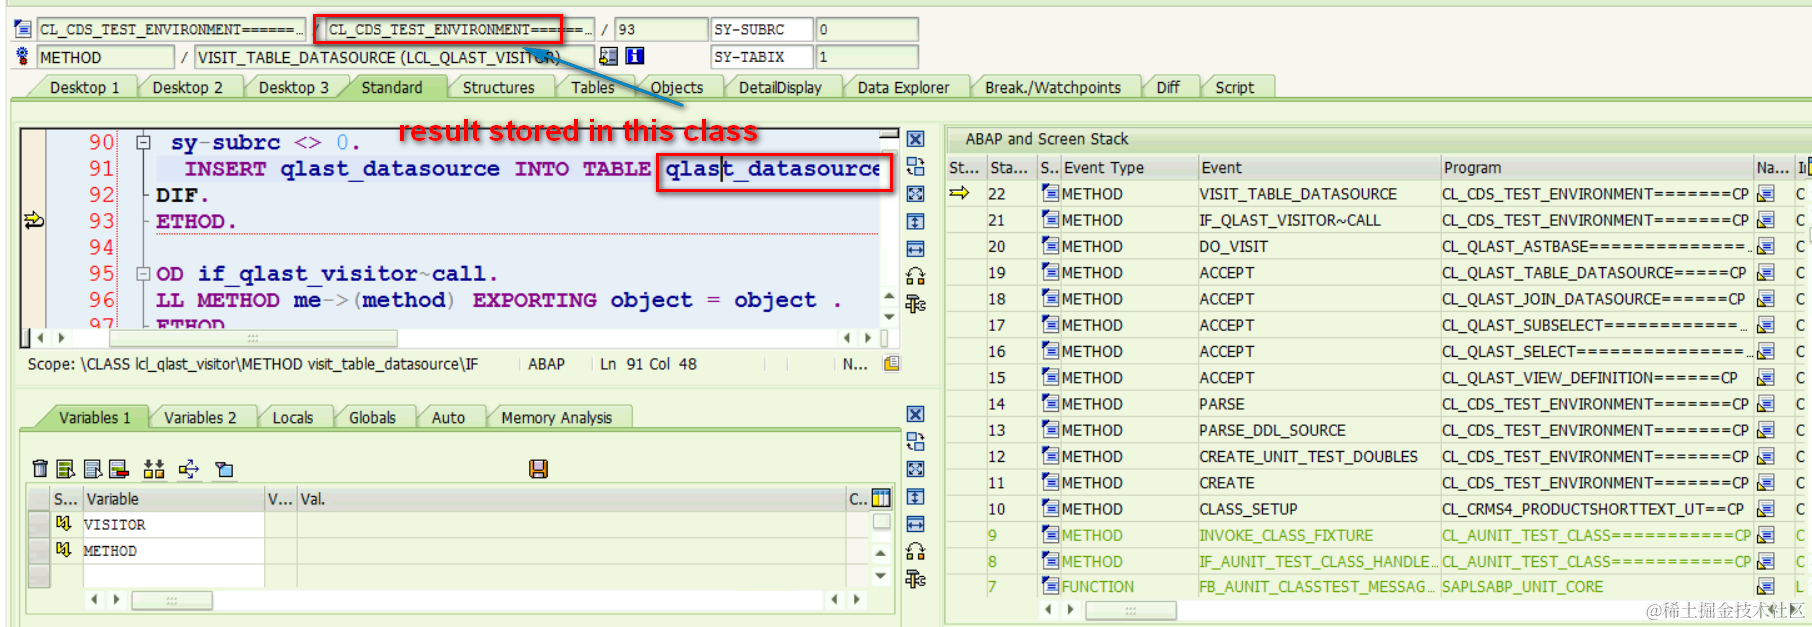Maximize variables tool horizontally
Screen dimensions: 1812x627
[x=915, y=524]
